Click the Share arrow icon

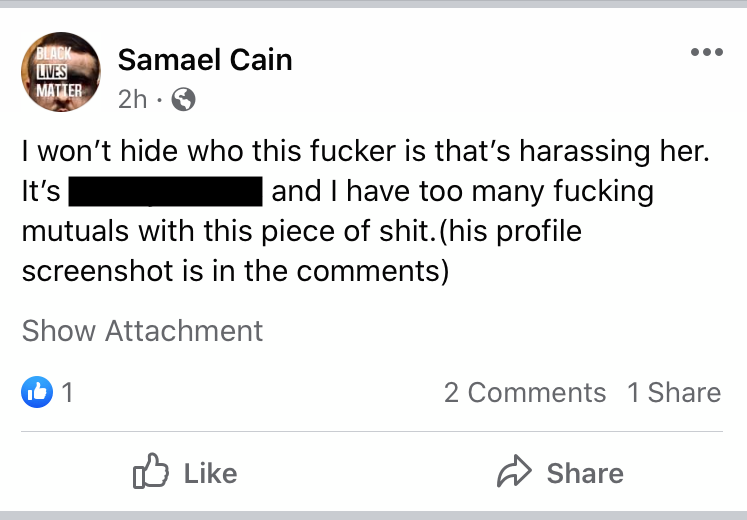point(513,473)
